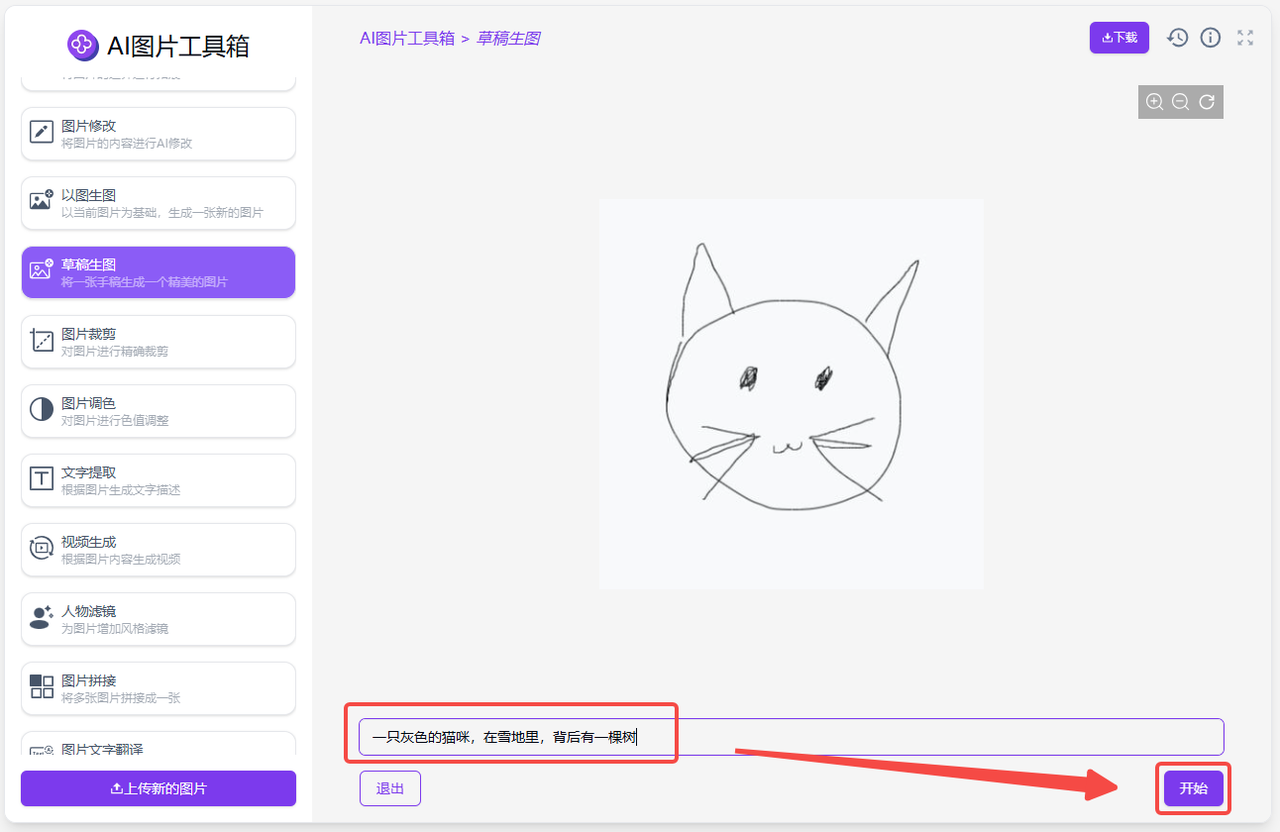This screenshot has height=832, width=1280.
Task: Click the description 根据图片内容生成视频
Action: pyautogui.click(x=121, y=559)
